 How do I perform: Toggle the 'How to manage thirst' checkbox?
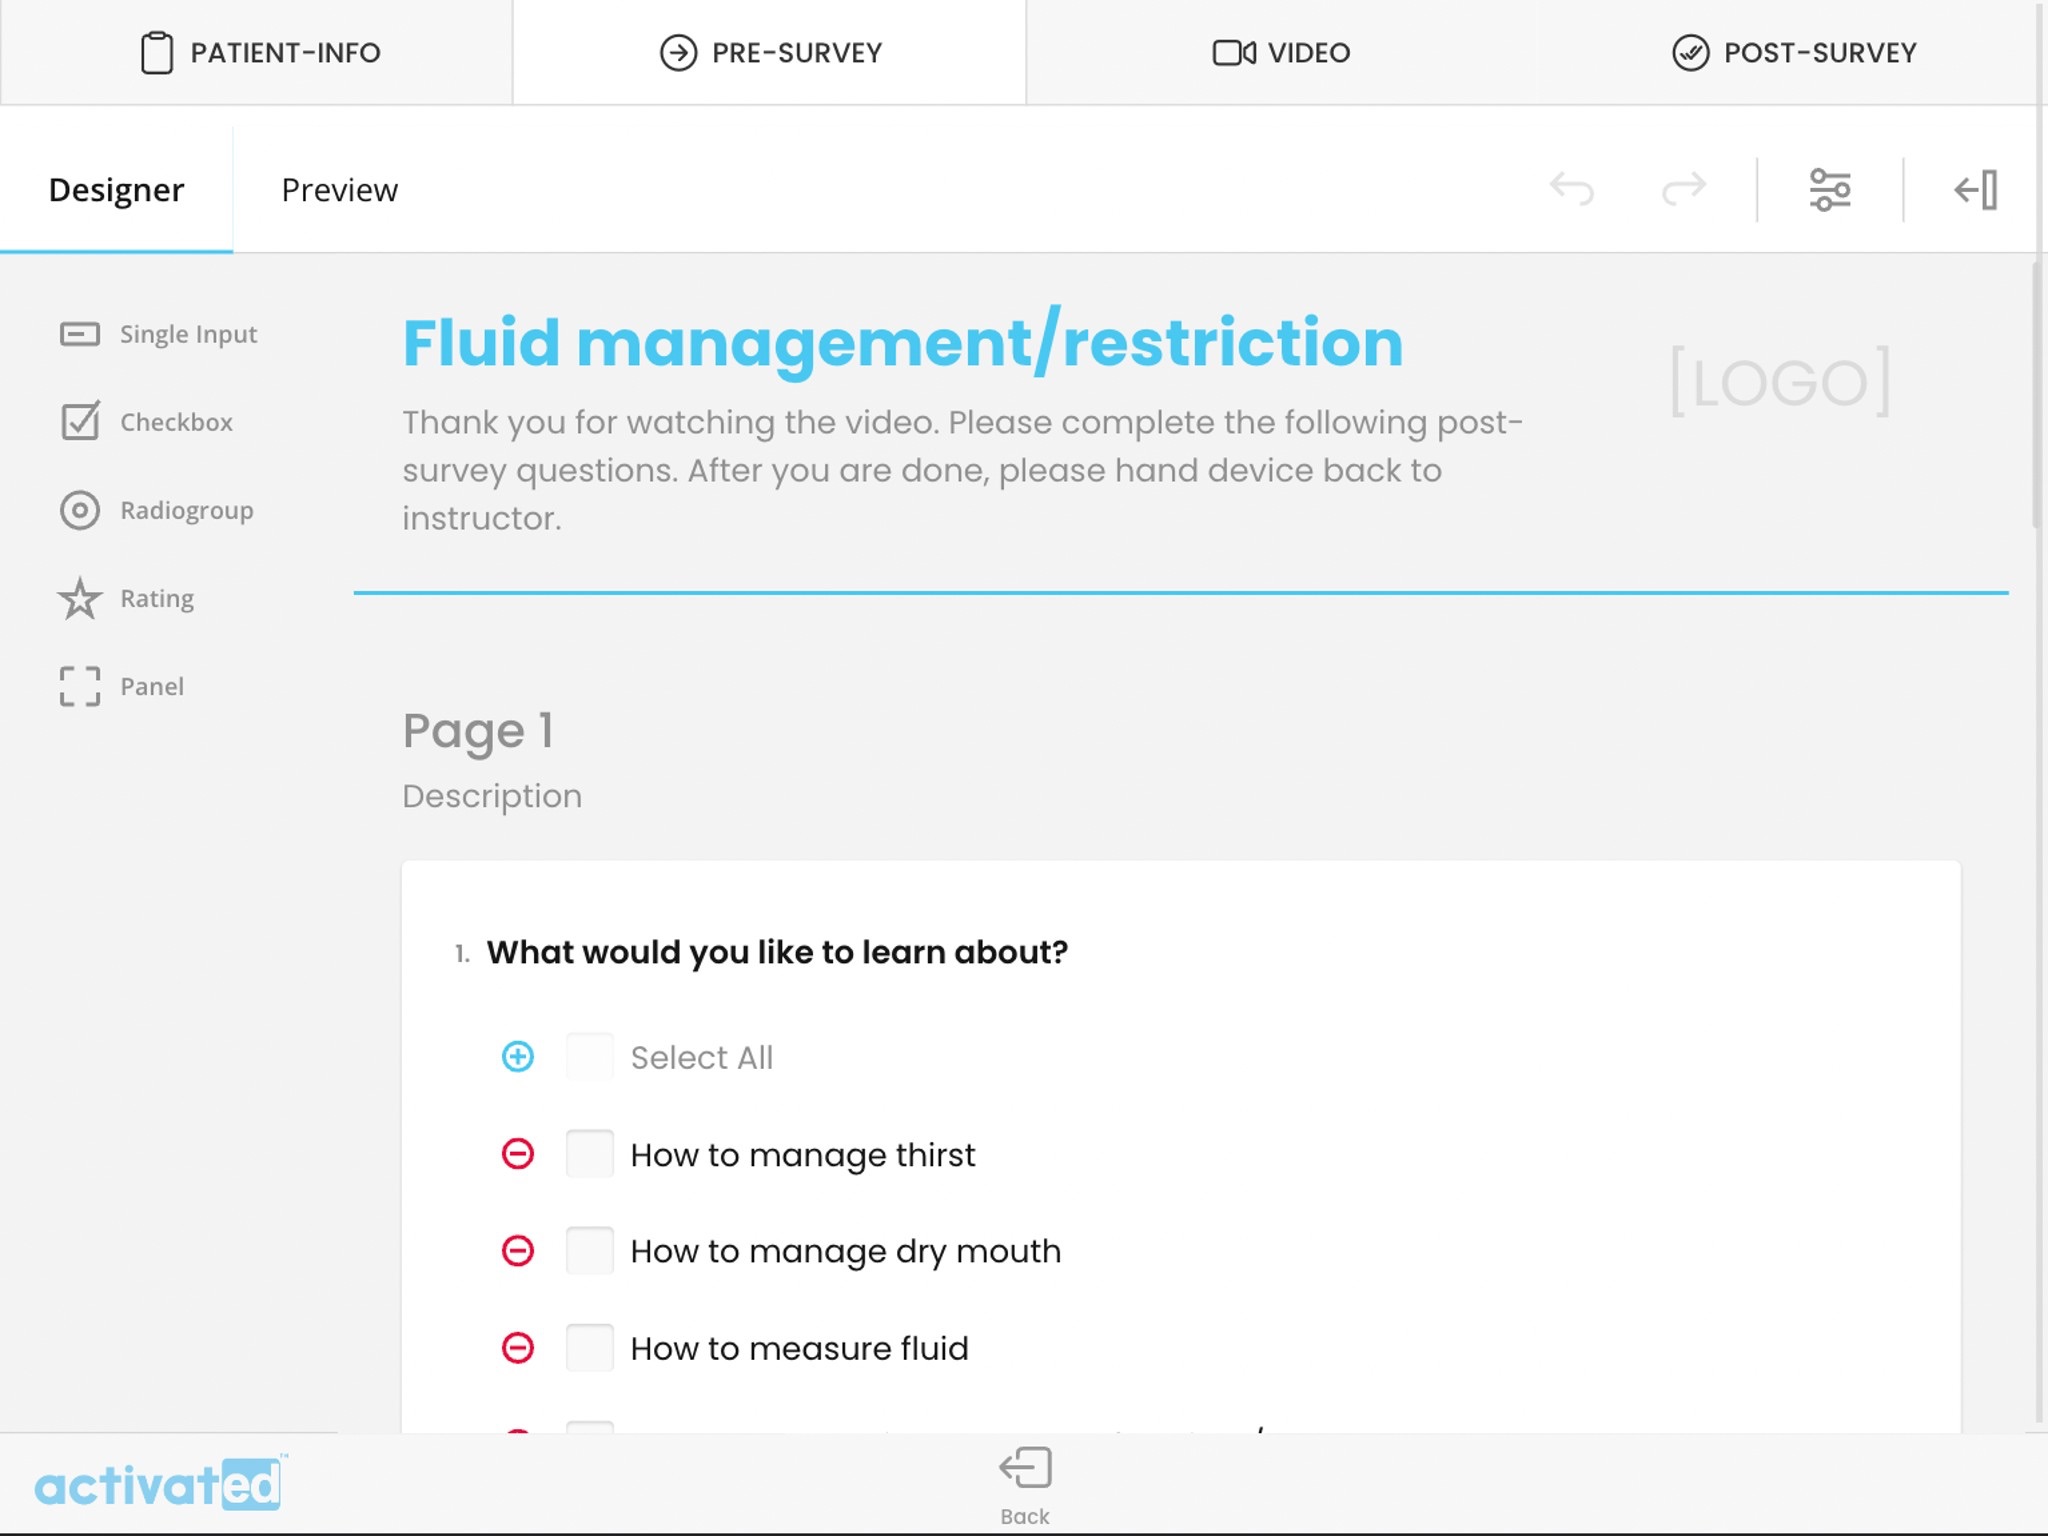(589, 1154)
